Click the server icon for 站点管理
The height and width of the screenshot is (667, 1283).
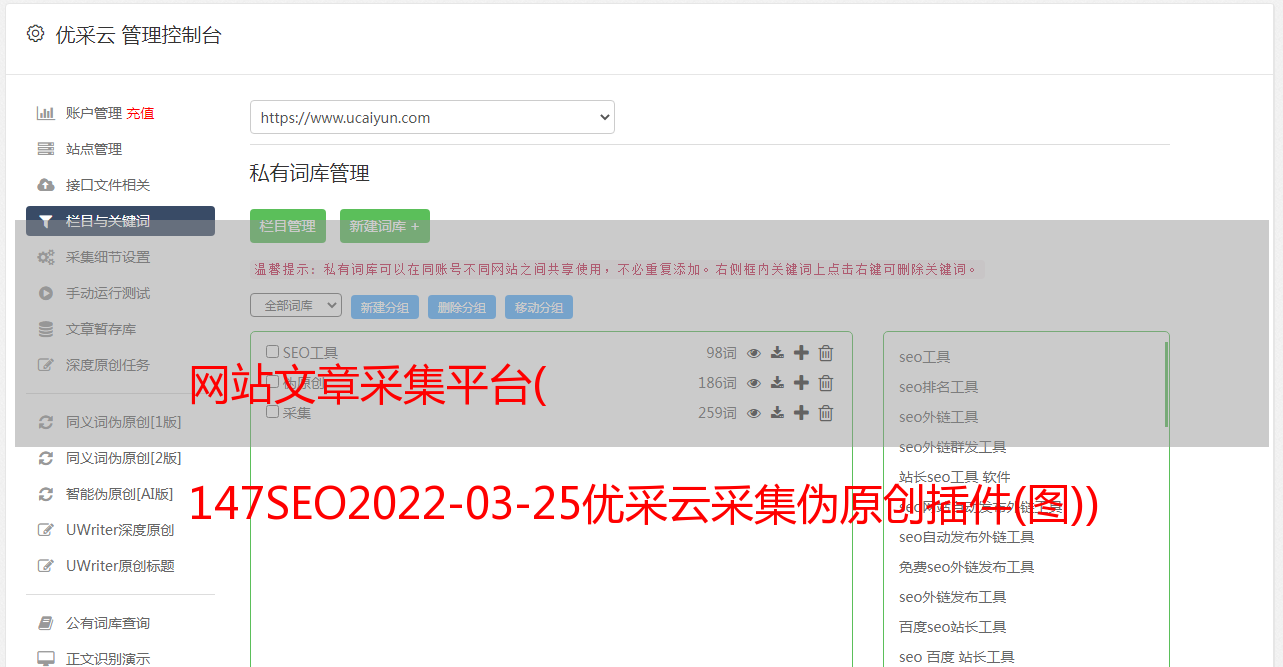pos(46,149)
